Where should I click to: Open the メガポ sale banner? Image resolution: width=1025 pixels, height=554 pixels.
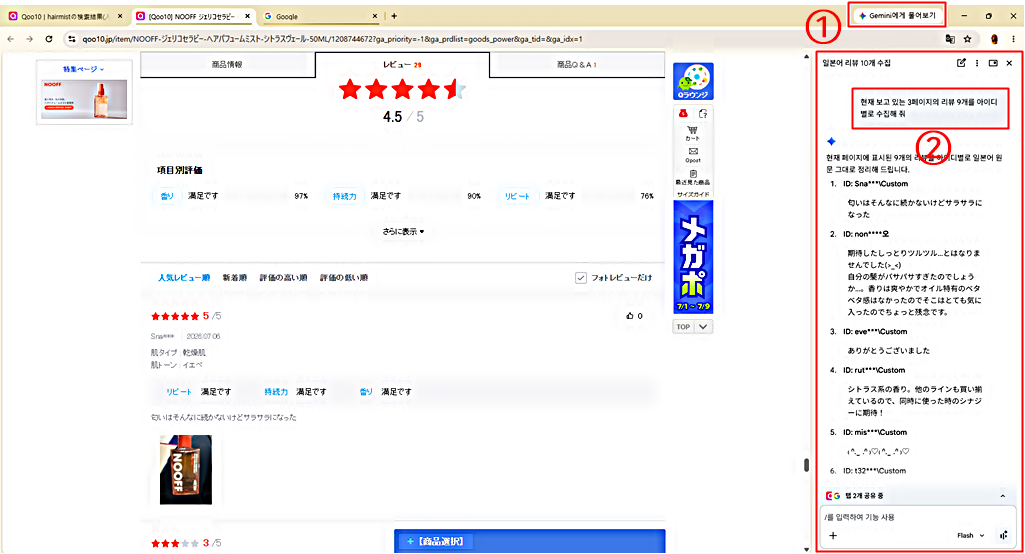[x=693, y=256]
